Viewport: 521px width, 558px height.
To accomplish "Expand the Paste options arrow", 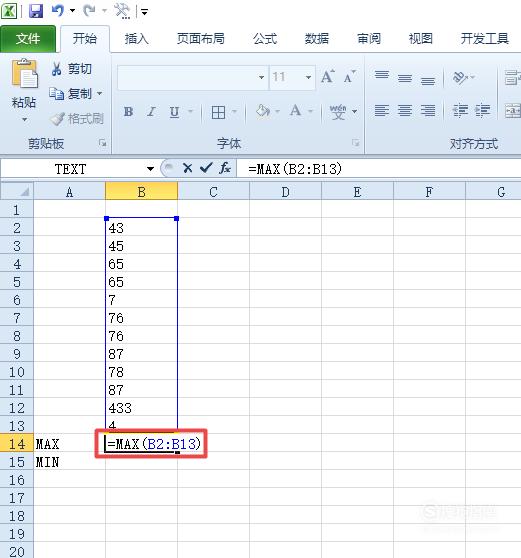I will click(x=24, y=120).
